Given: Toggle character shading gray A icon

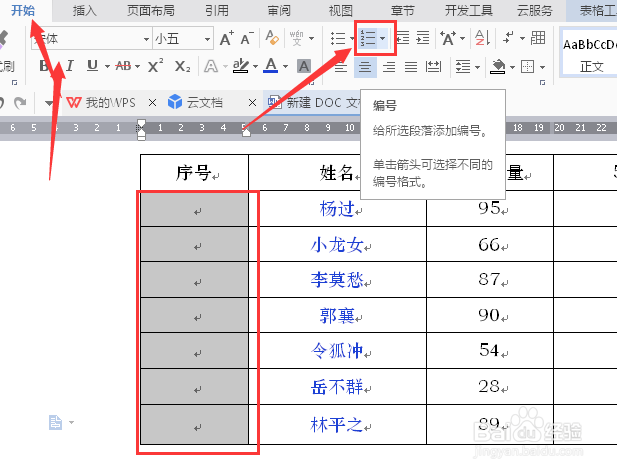Looking at the screenshot, I should [x=304, y=66].
